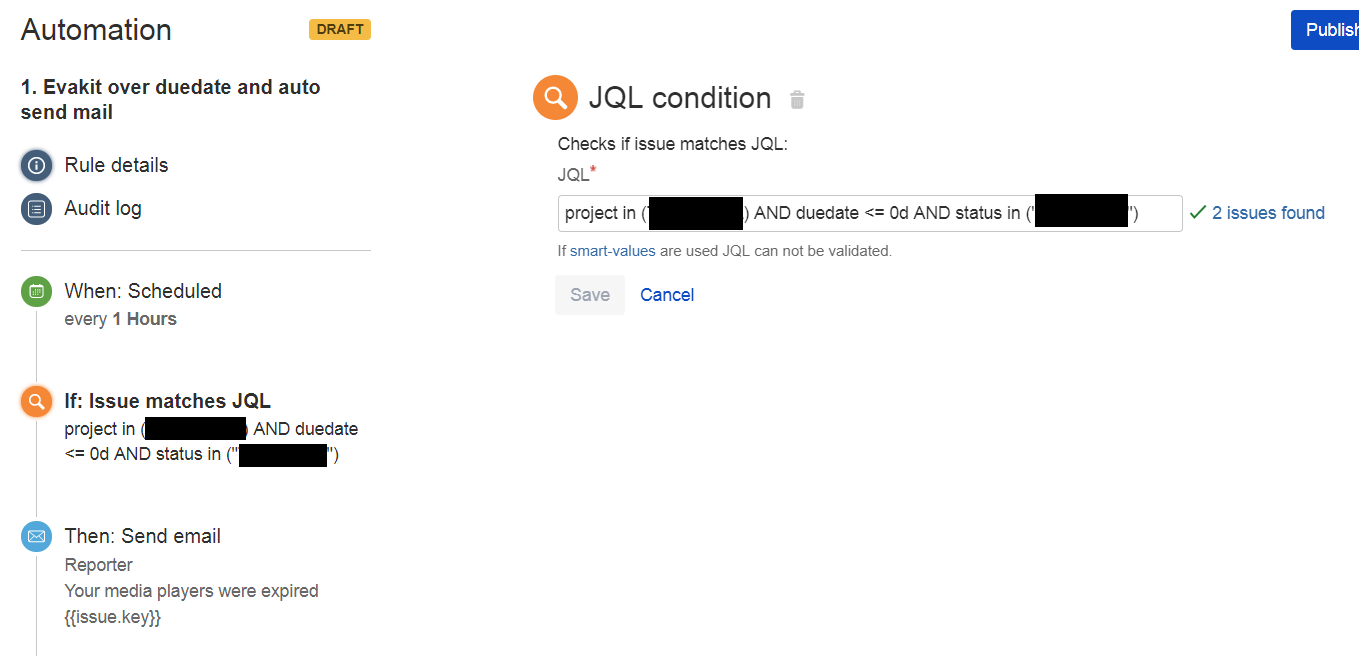Viewport: 1359px width, 656px height.
Task: Click inside the JQL query input field
Action: coord(870,213)
